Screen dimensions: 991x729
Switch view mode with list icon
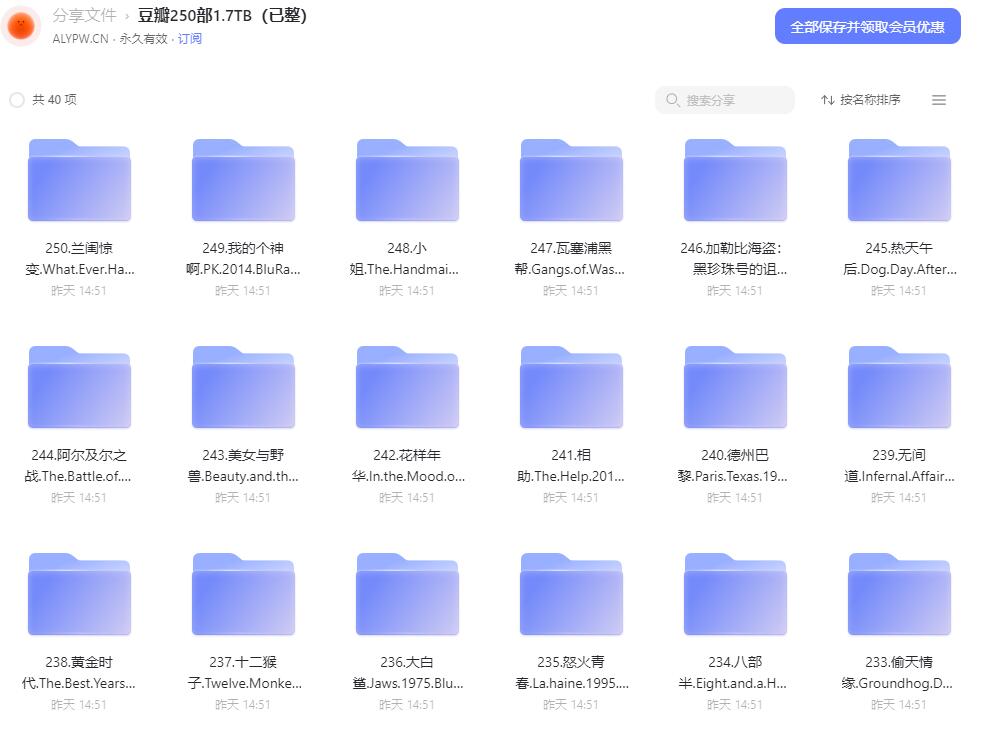[939, 100]
